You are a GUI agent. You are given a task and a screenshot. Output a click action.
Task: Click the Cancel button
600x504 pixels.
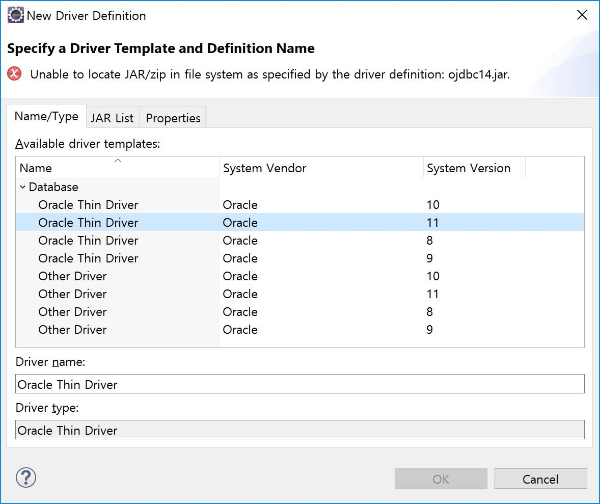click(x=540, y=479)
